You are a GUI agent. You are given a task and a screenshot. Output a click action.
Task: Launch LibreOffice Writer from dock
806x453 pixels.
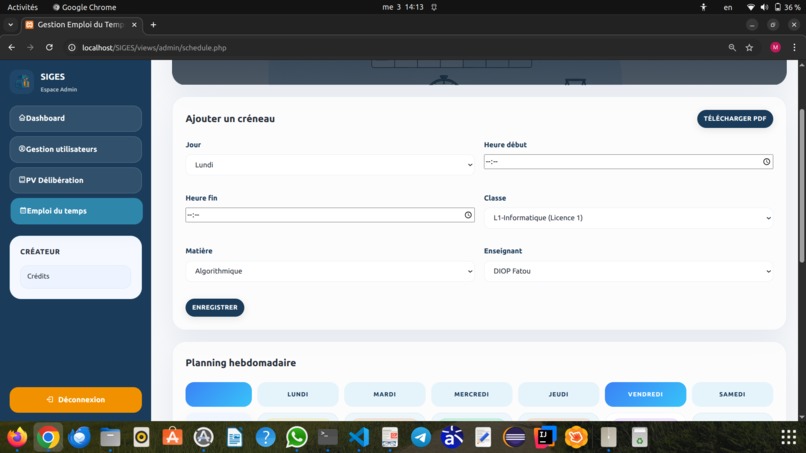(x=234, y=438)
